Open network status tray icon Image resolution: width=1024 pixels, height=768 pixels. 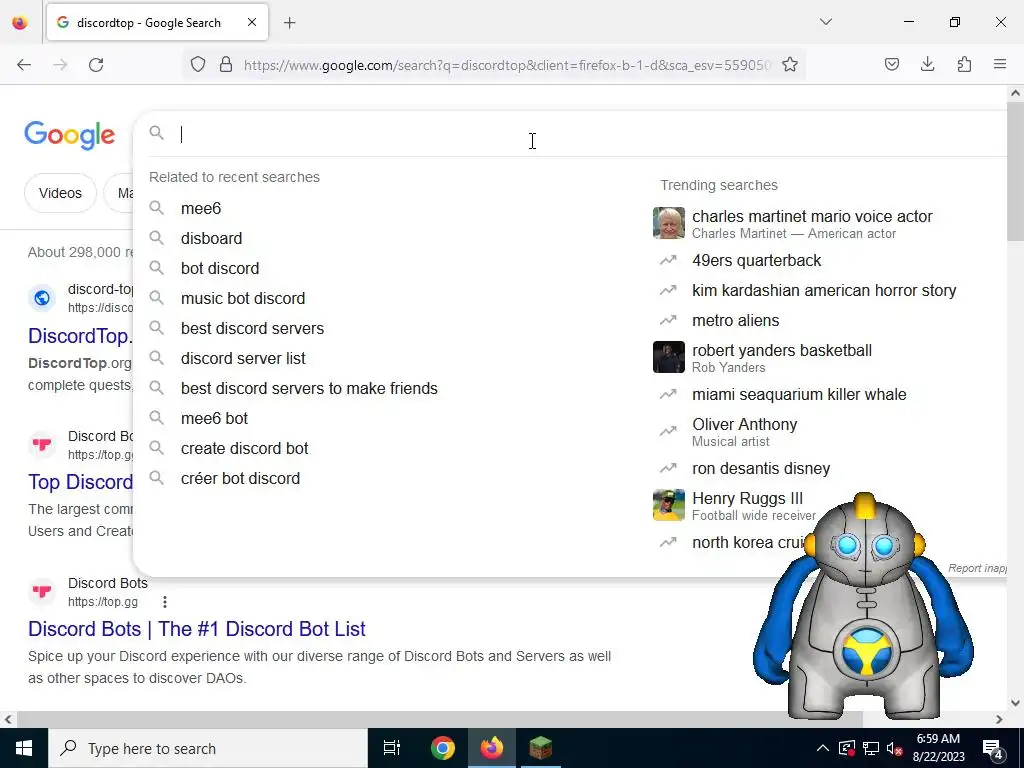871,748
